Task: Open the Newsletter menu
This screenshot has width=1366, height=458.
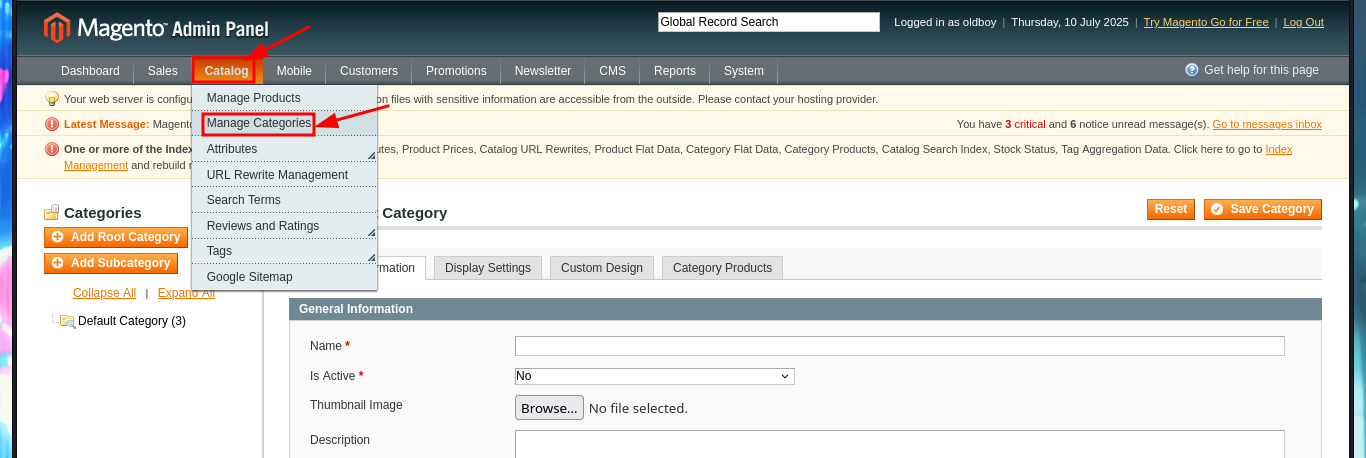Action: coord(543,71)
